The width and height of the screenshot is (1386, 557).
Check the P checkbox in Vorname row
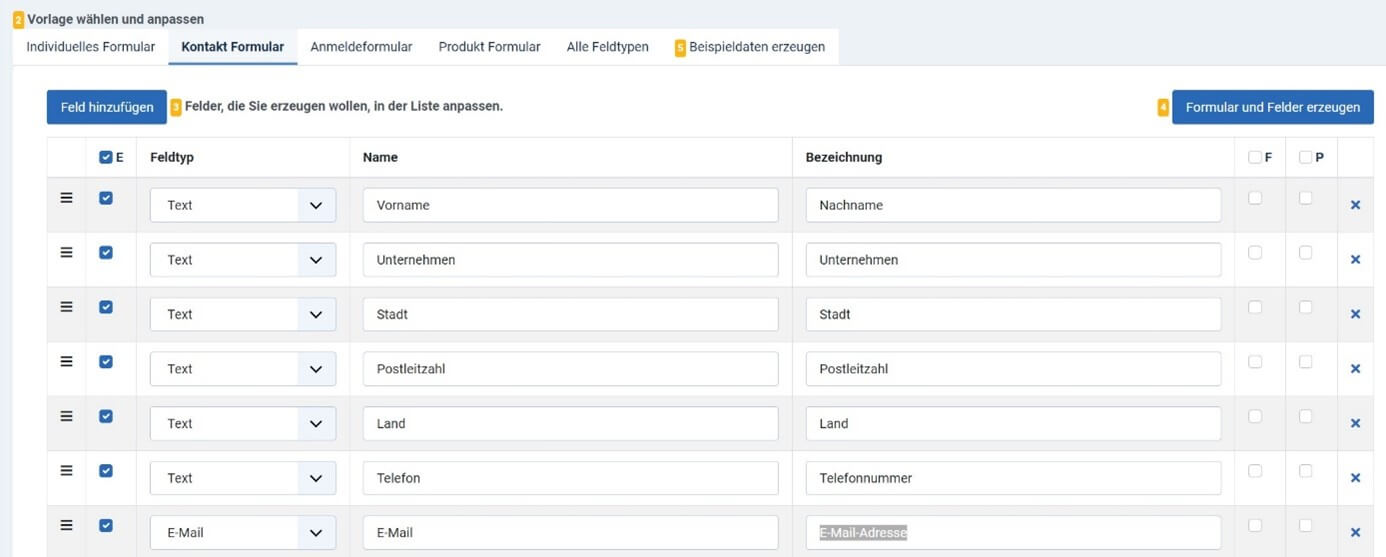[1305, 198]
